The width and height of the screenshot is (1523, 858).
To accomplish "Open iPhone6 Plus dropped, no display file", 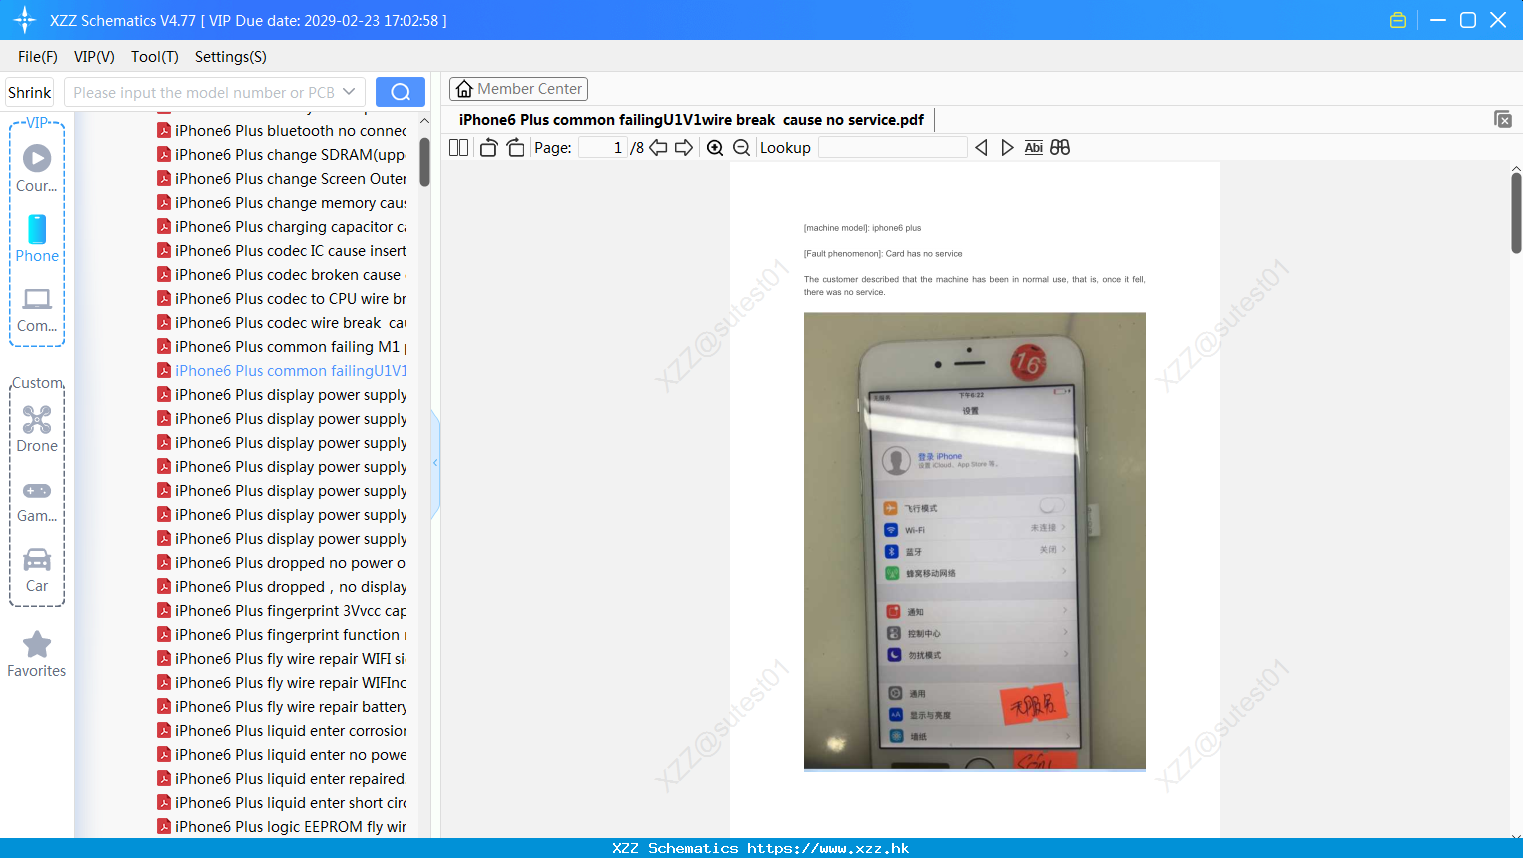I will [x=282, y=587].
